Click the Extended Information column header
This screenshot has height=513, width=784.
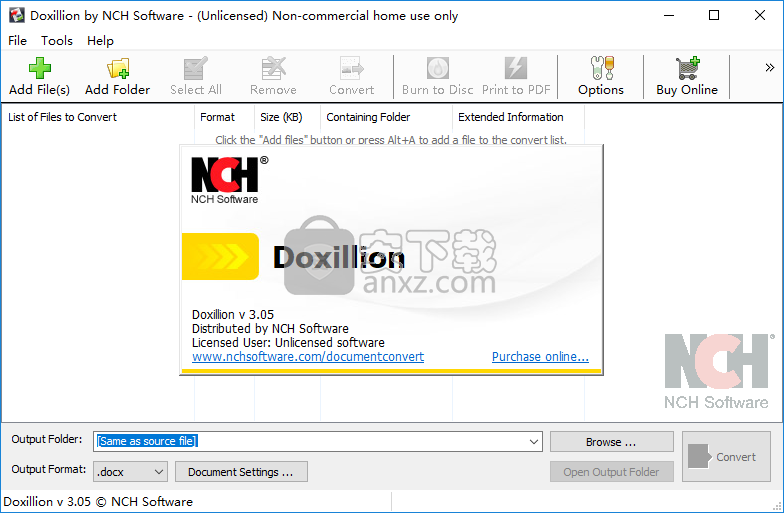[518, 117]
